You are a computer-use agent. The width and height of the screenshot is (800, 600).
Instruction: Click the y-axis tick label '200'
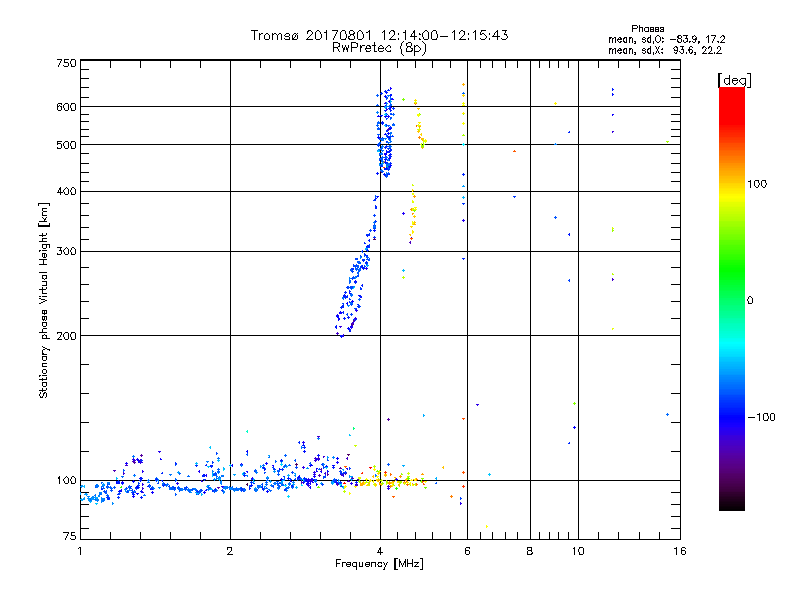click(66, 336)
